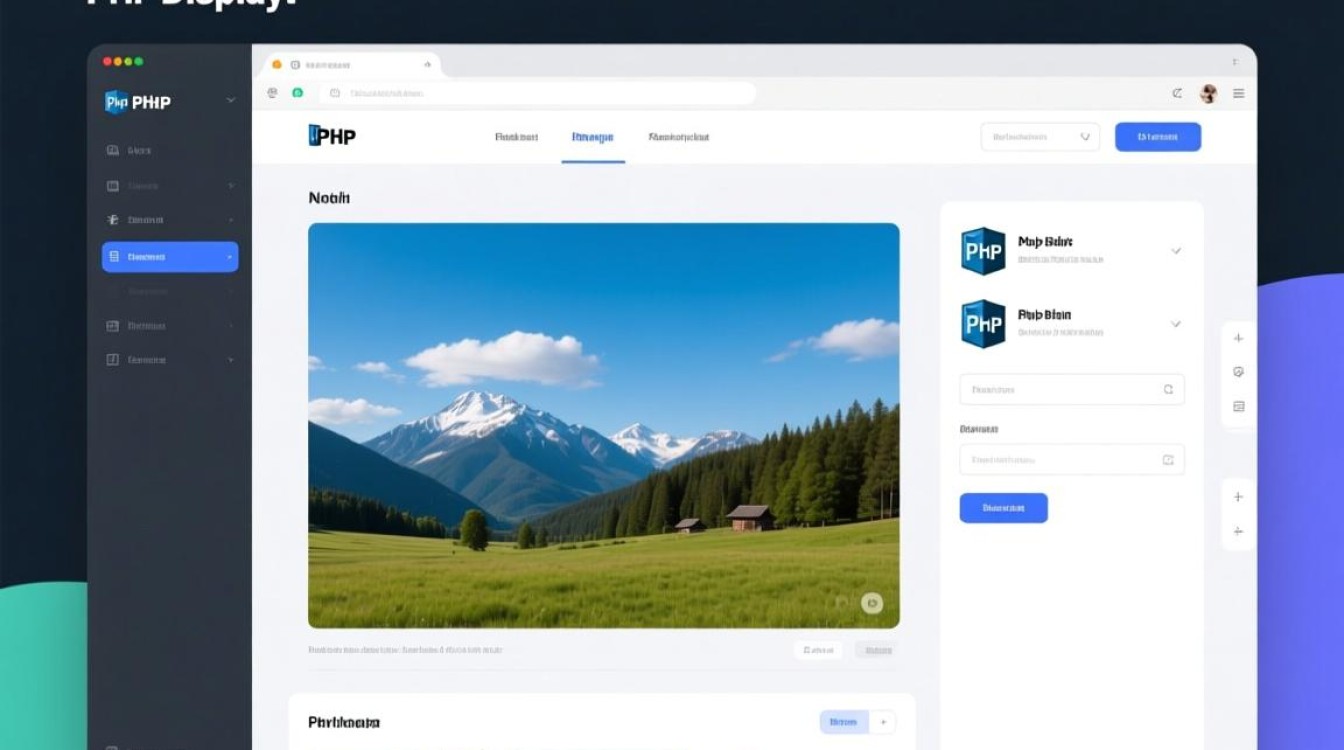Expand the first PHP item chevron in right panel
The image size is (1344, 750).
(x=1176, y=251)
